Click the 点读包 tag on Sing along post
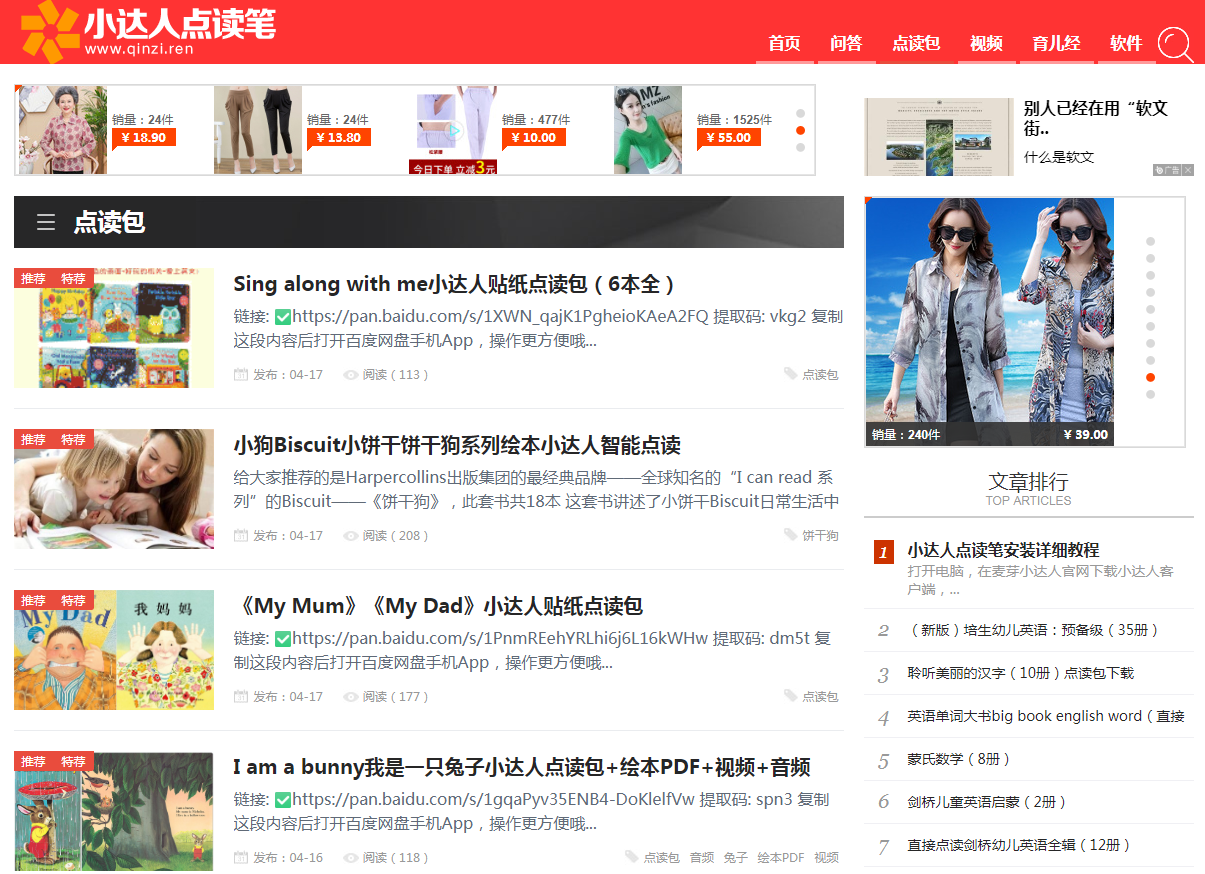Screen dimensions: 1205x874 819,375
